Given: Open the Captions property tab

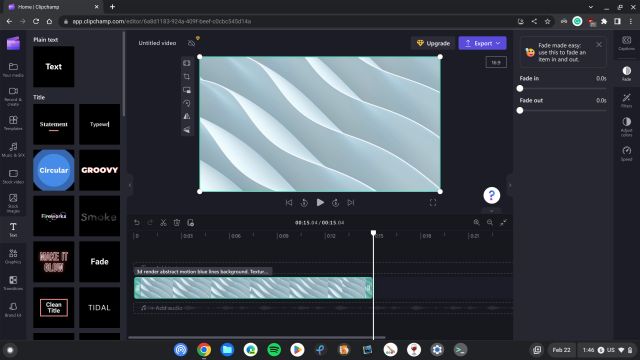Looking at the screenshot, I should coord(627,43).
